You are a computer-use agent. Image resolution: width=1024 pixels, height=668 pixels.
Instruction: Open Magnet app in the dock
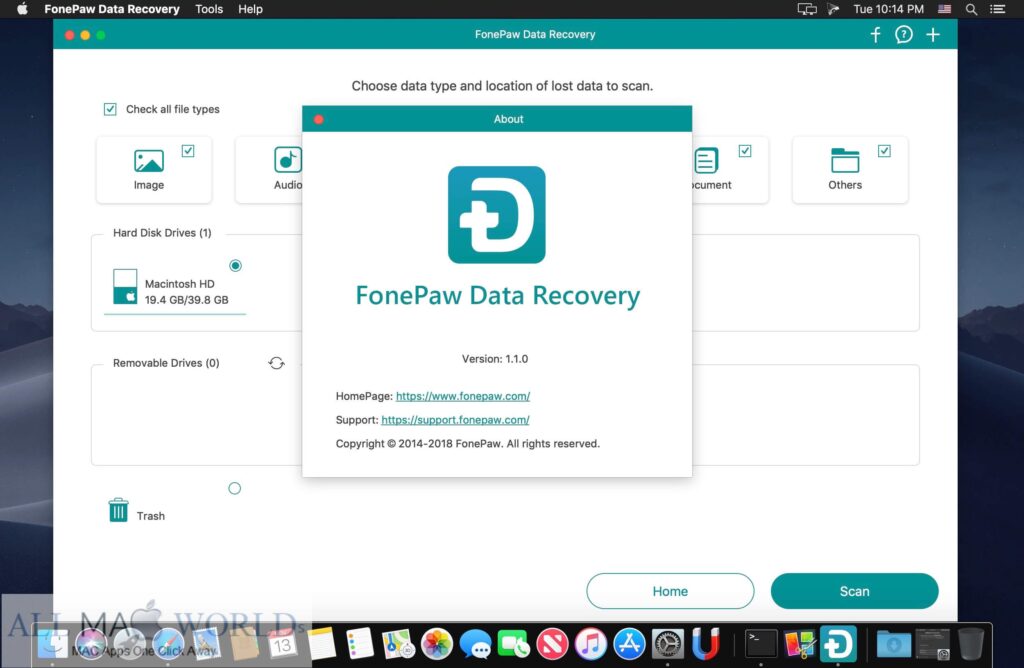click(x=705, y=644)
